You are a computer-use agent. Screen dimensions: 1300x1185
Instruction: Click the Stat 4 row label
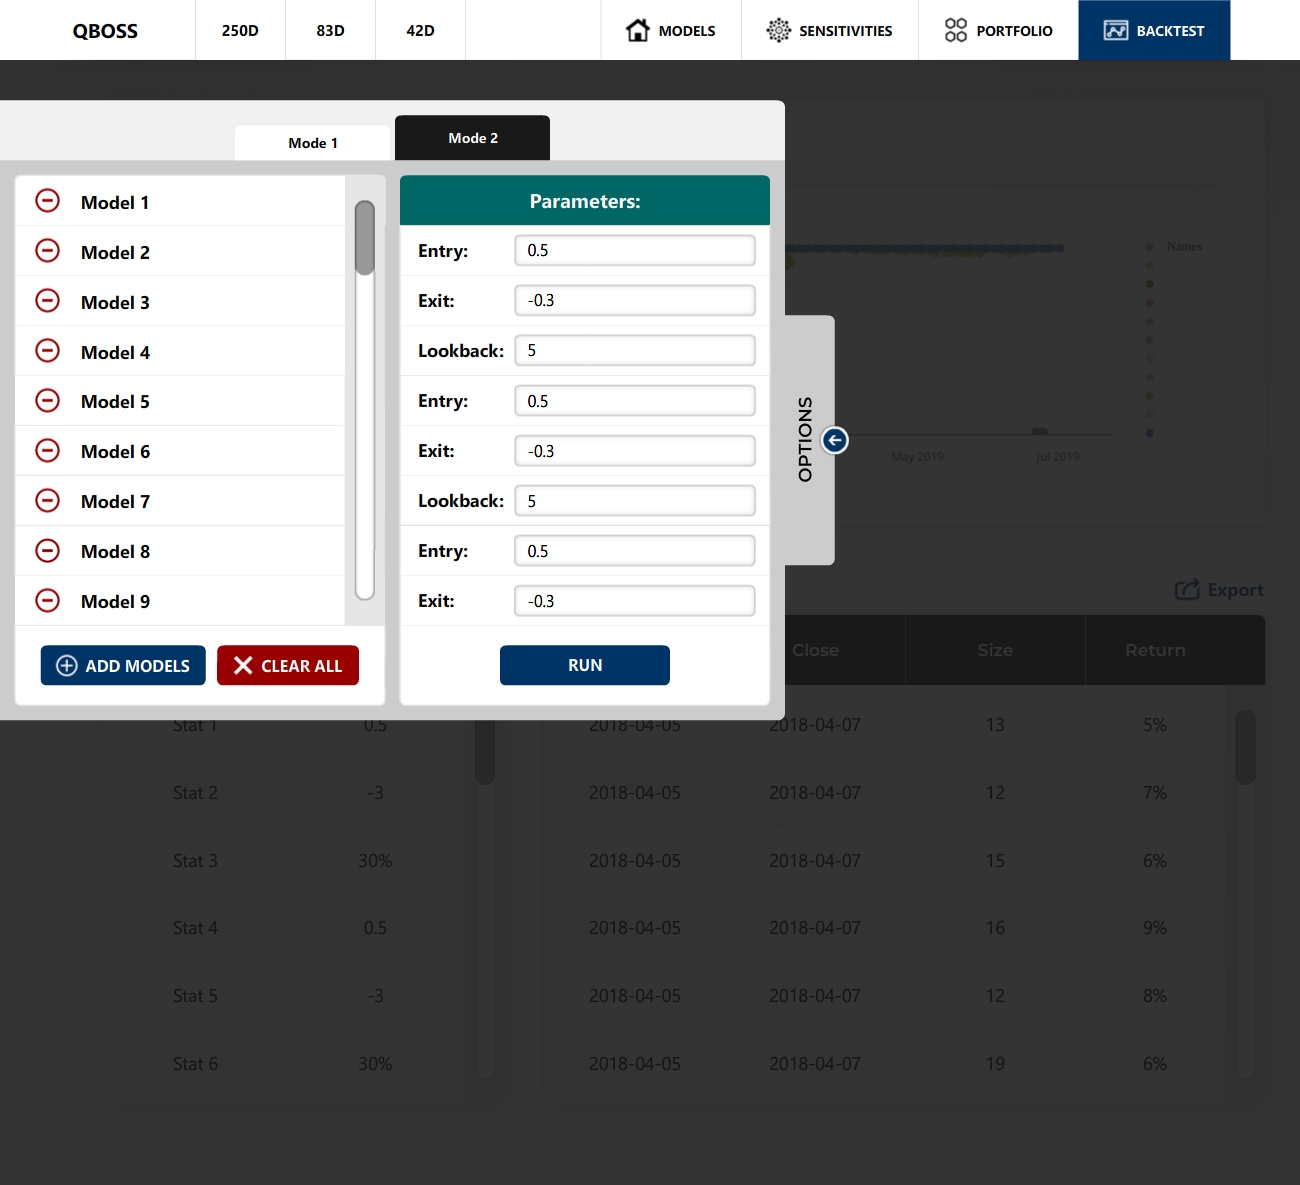195,928
